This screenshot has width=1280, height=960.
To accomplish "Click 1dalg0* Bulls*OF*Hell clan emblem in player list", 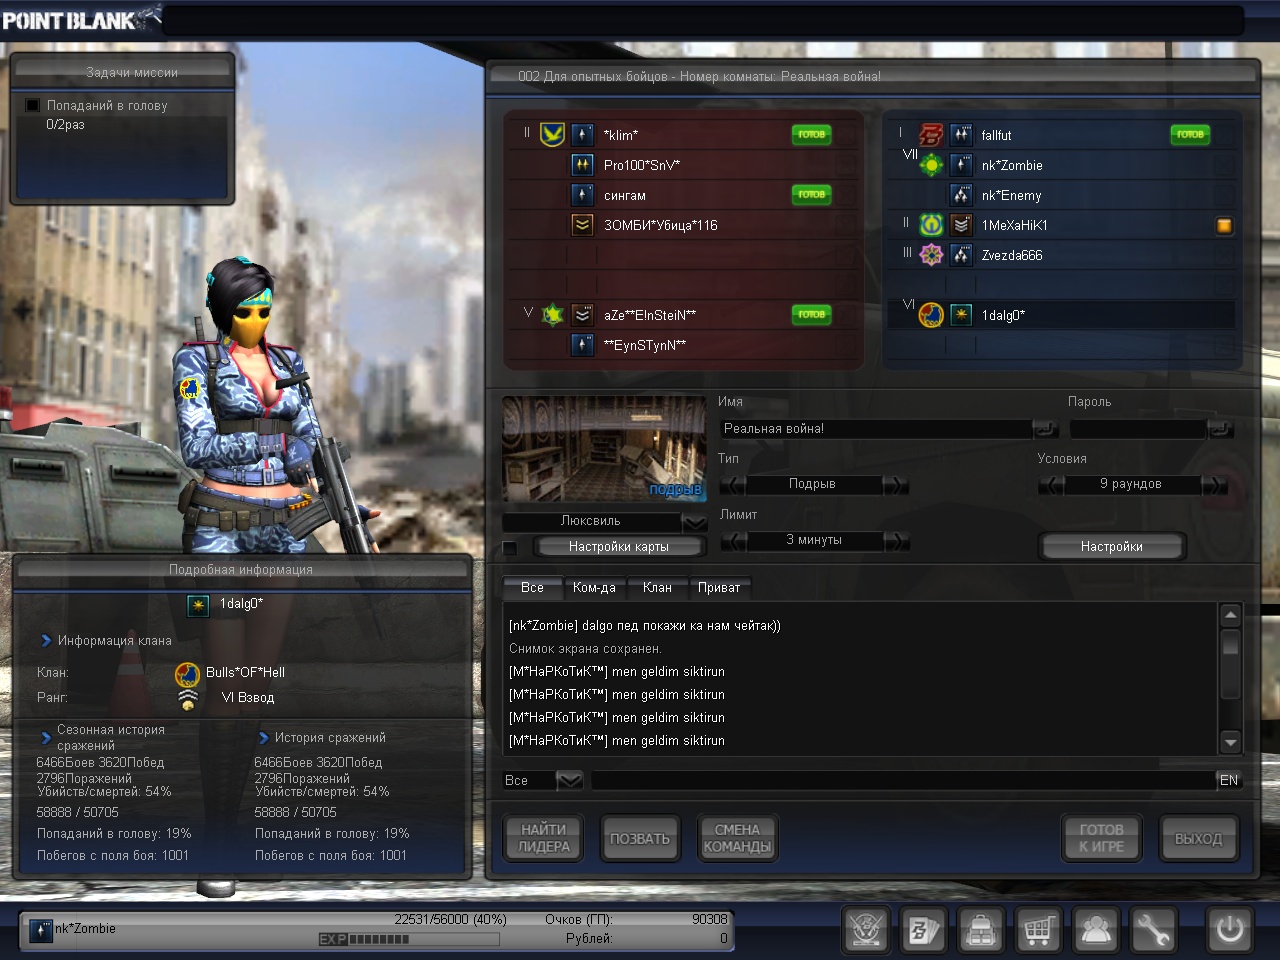I will pos(931,315).
